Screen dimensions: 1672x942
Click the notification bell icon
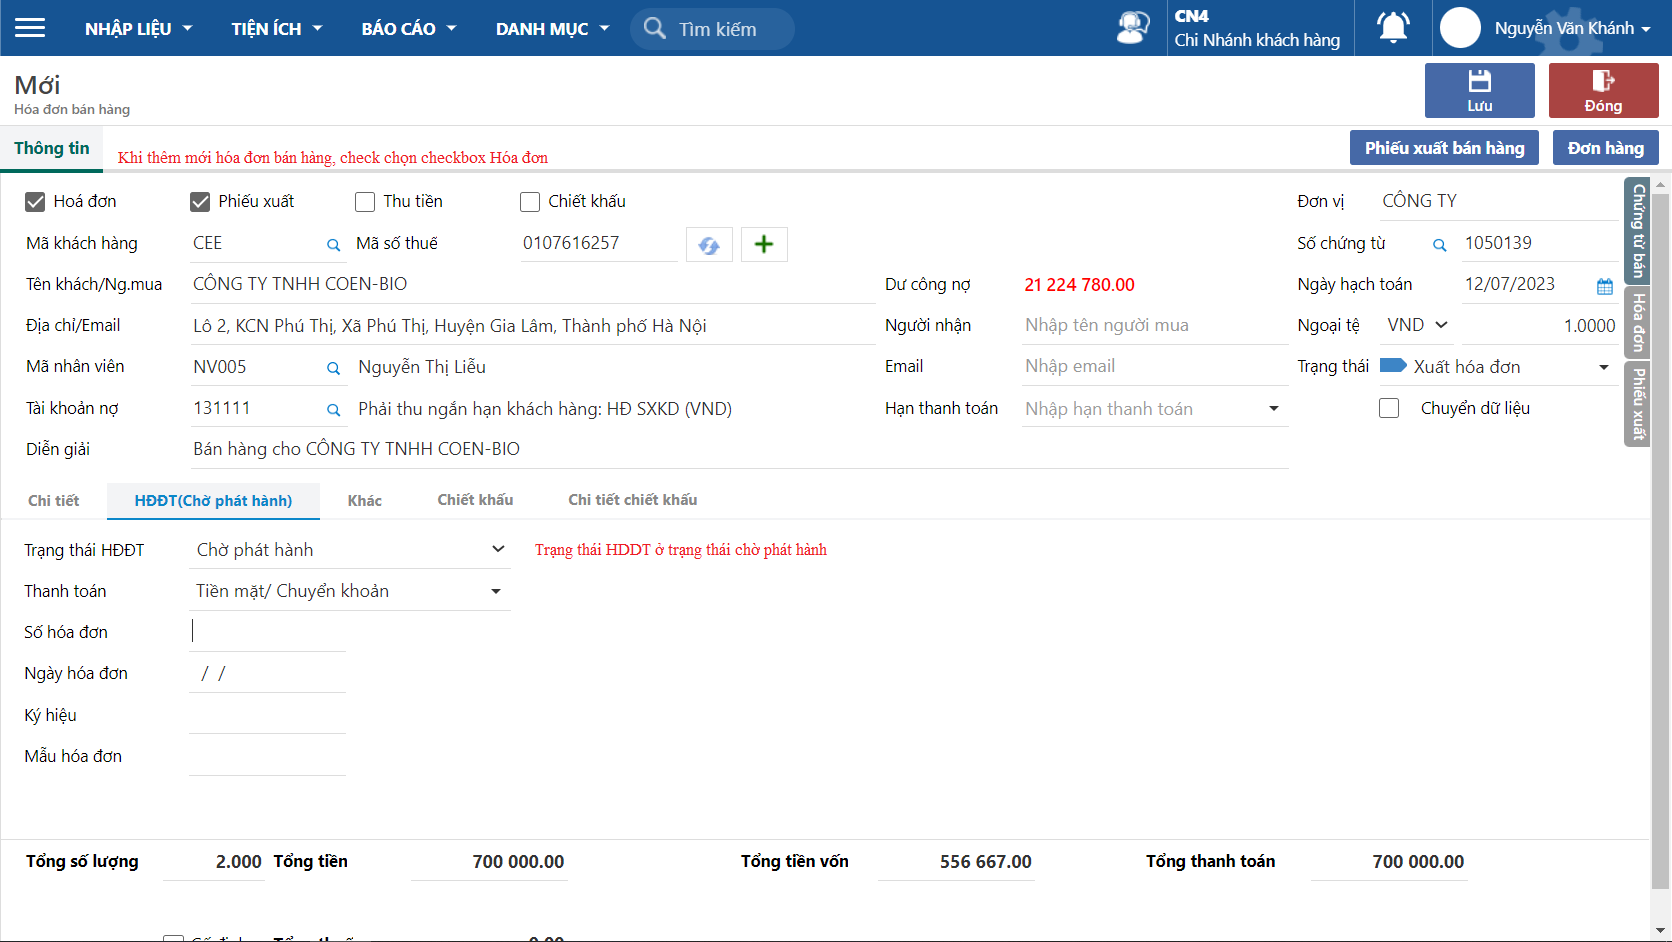tap(1393, 27)
